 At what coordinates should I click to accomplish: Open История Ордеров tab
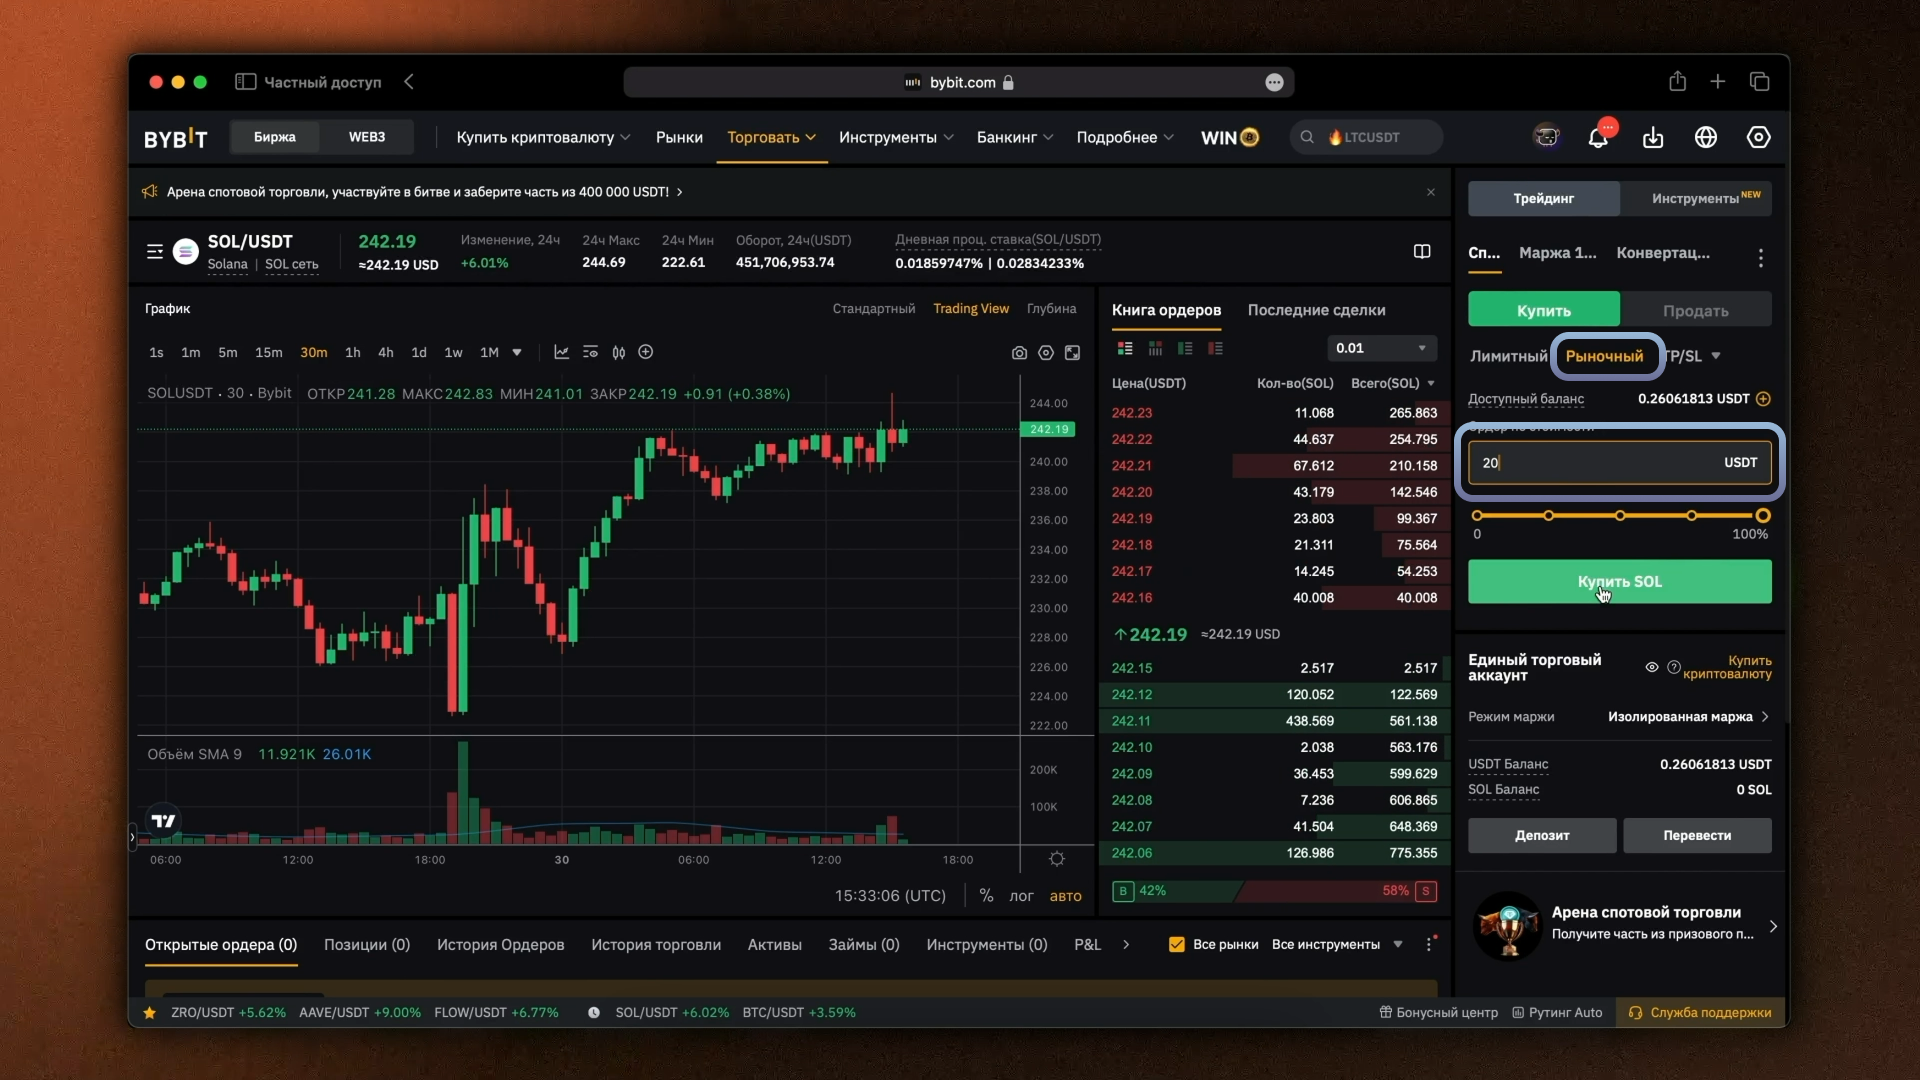(500, 945)
